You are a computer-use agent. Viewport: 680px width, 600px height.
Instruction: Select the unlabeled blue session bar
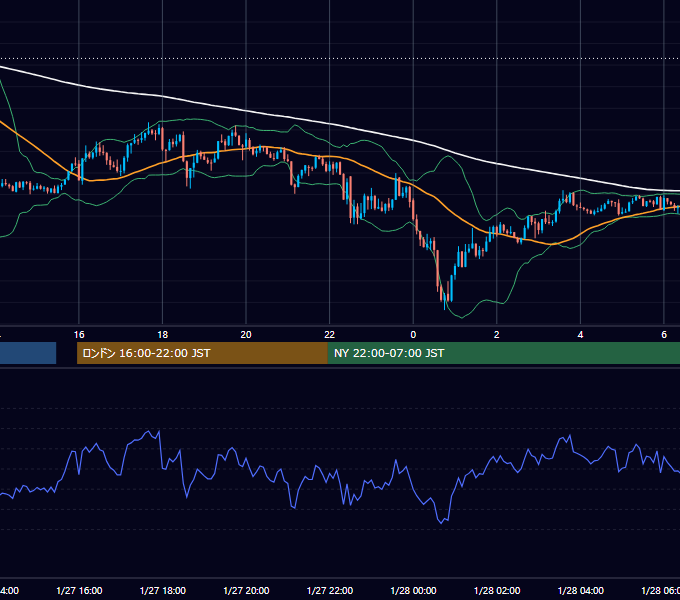(28, 353)
